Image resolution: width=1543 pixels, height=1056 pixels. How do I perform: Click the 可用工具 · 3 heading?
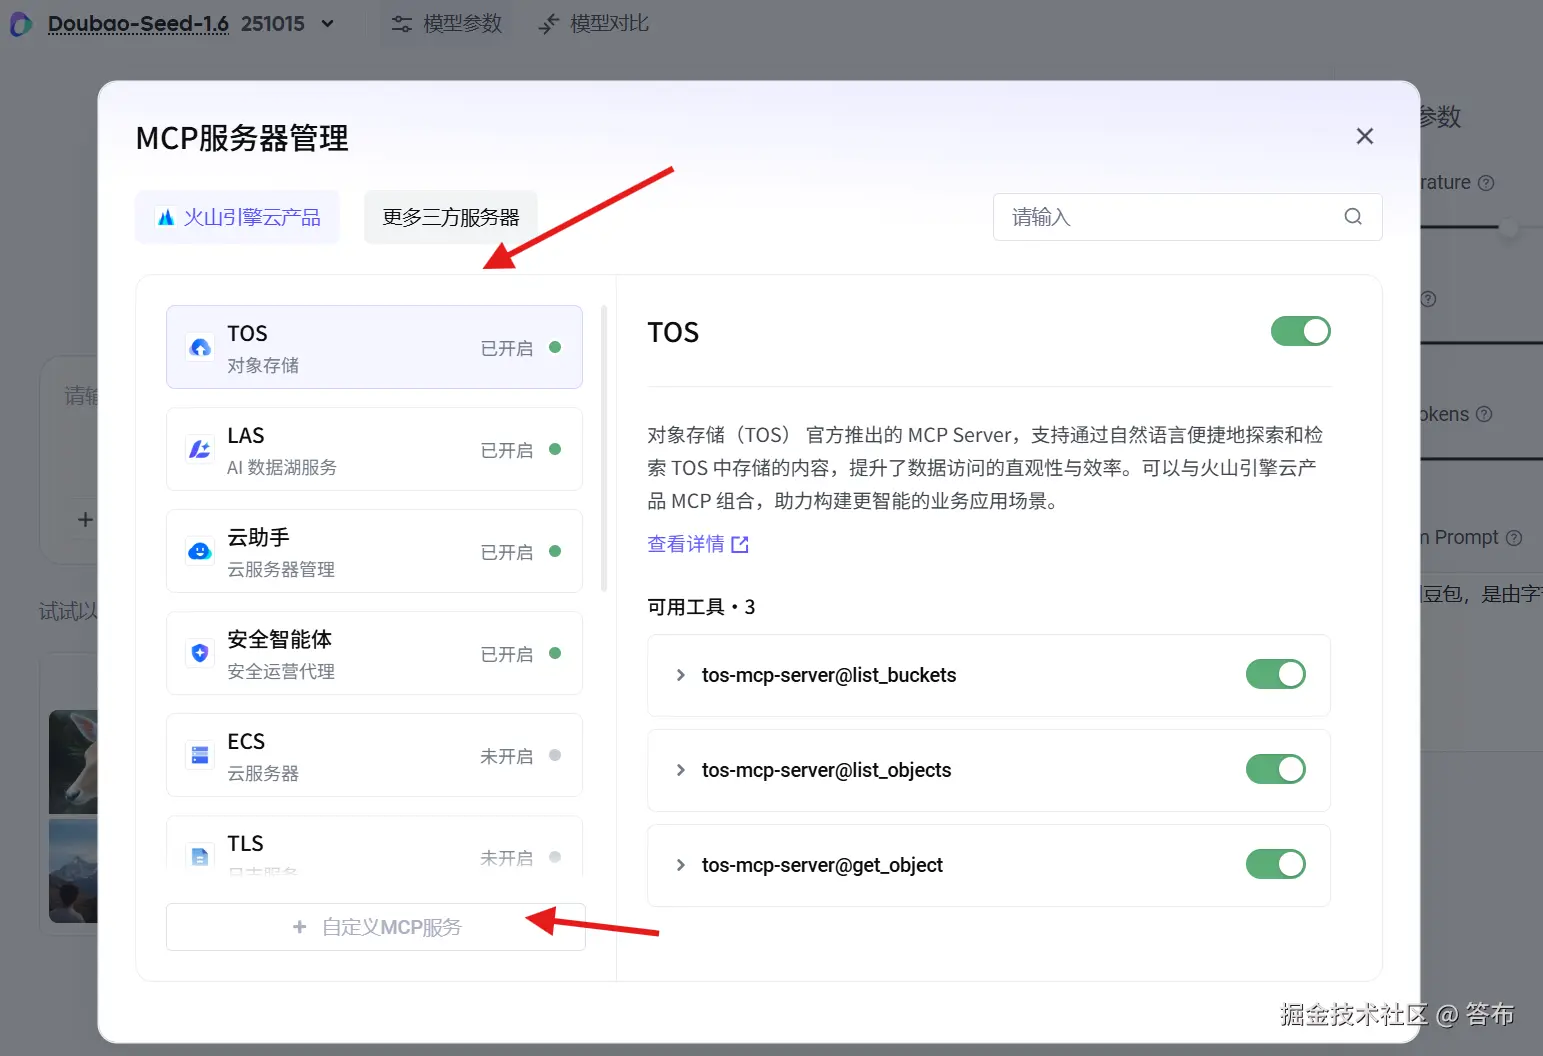point(701,607)
